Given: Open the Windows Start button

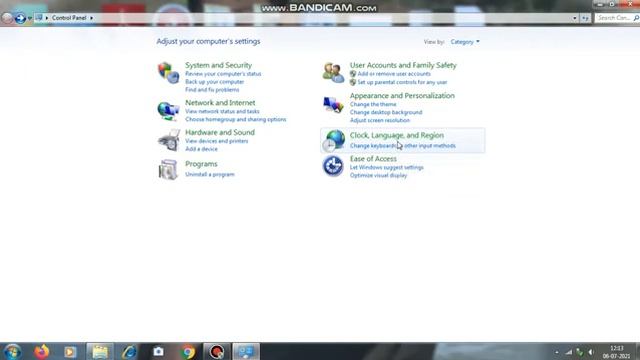Looking at the screenshot, I should pyautogui.click(x=12, y=351).
